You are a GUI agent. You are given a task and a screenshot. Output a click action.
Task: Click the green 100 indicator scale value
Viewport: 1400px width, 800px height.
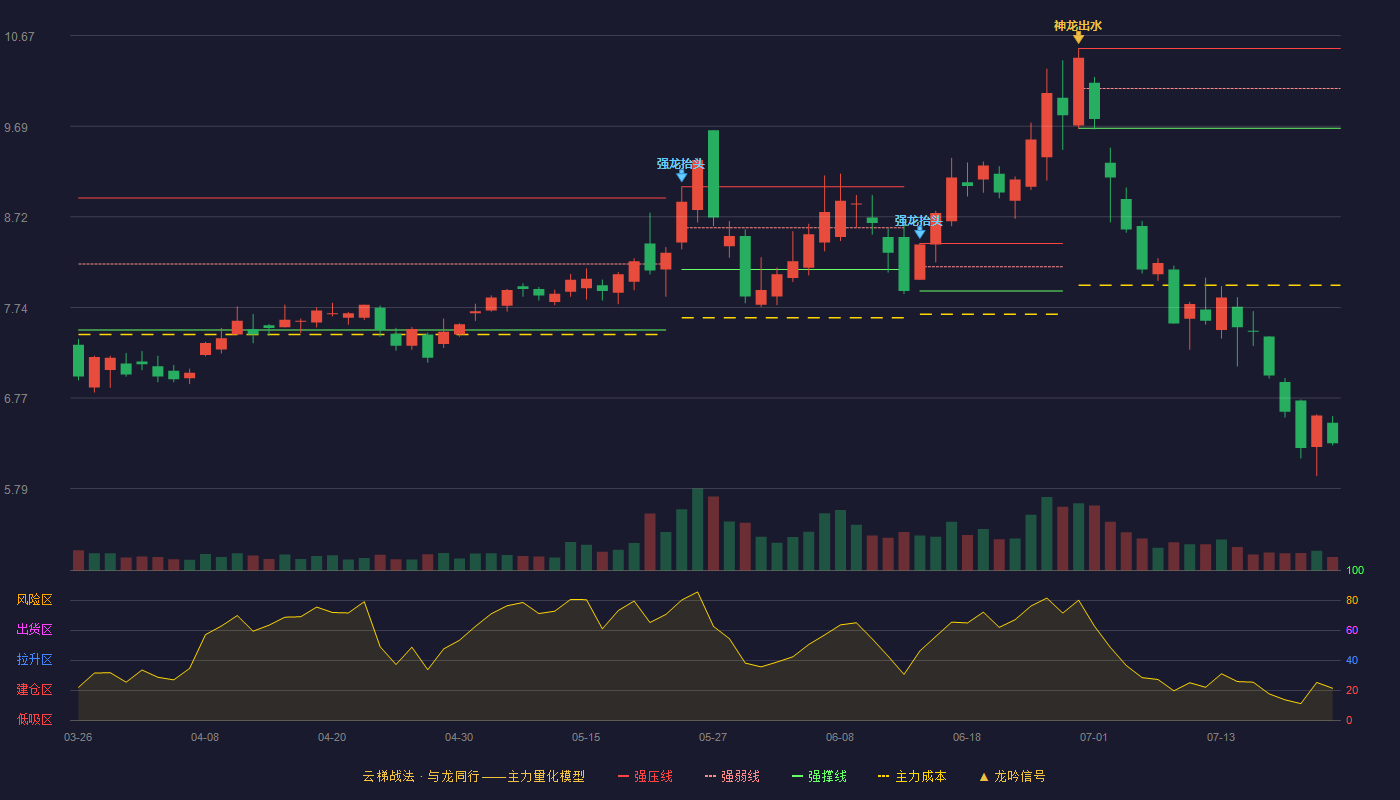(x=1355, y=571)
